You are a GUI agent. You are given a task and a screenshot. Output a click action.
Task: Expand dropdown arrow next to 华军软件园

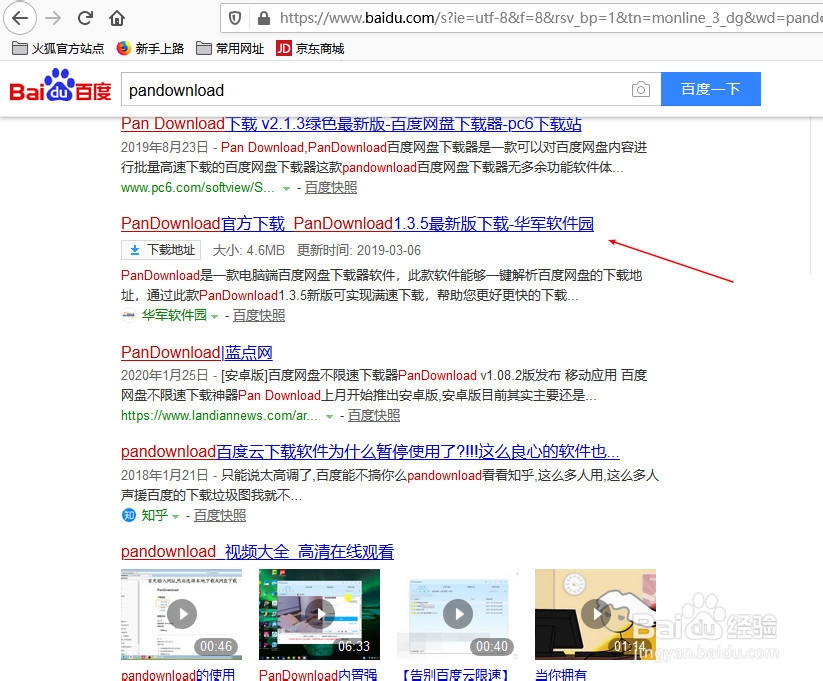coord(214,317)
